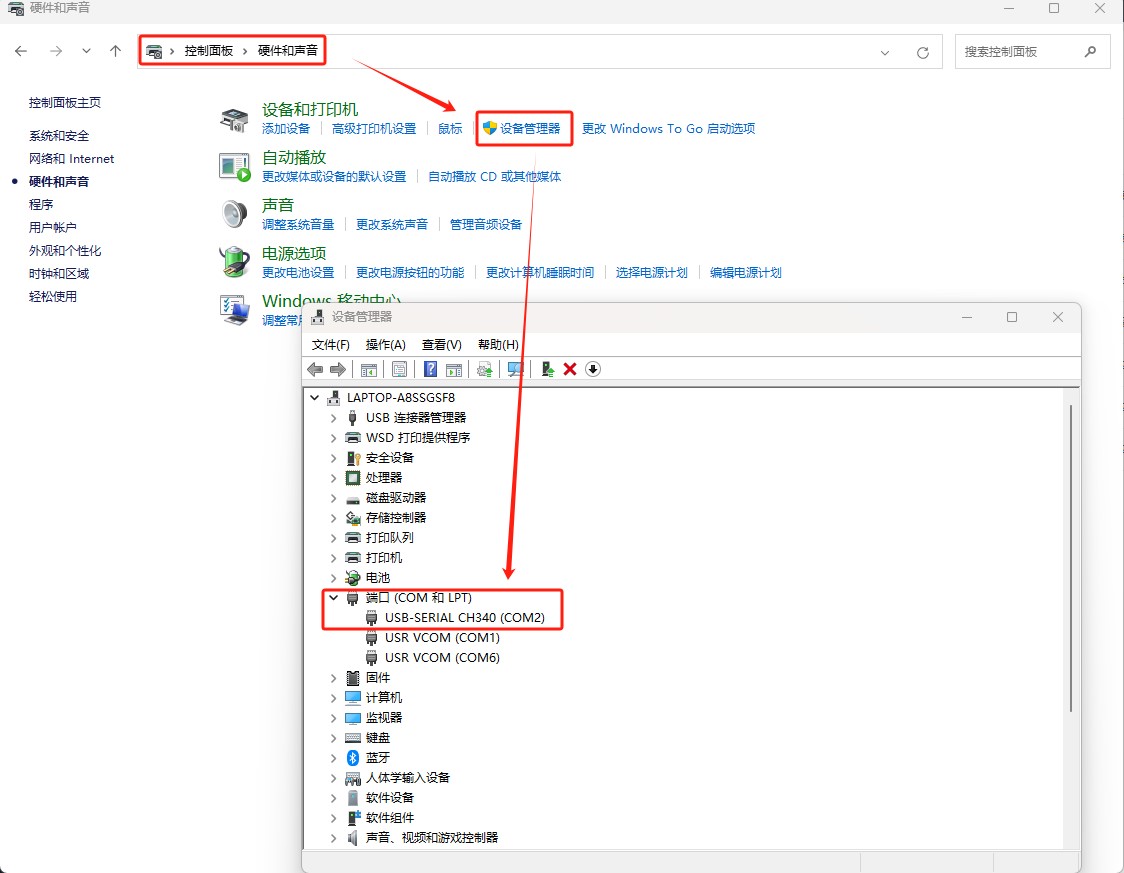Click the black down-arrow disable device icon

(593, 369)
